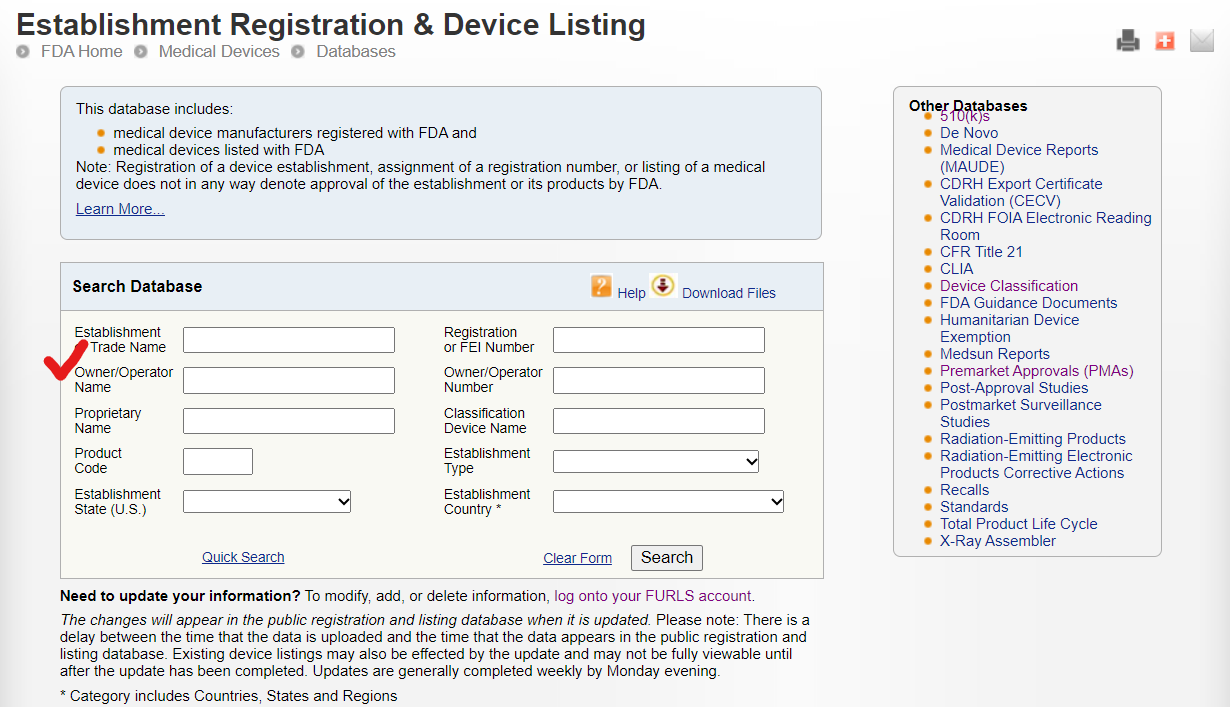Open the Learn More link

120,209
